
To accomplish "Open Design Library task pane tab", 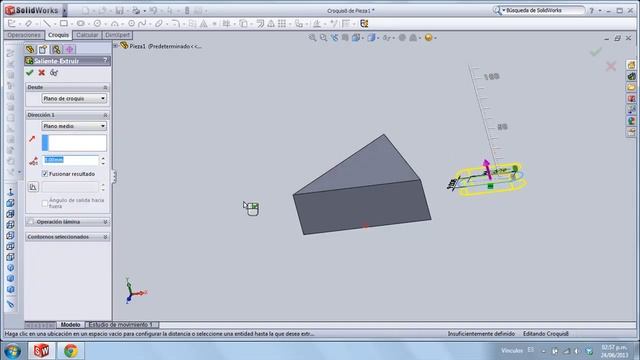I will point(631,76).
